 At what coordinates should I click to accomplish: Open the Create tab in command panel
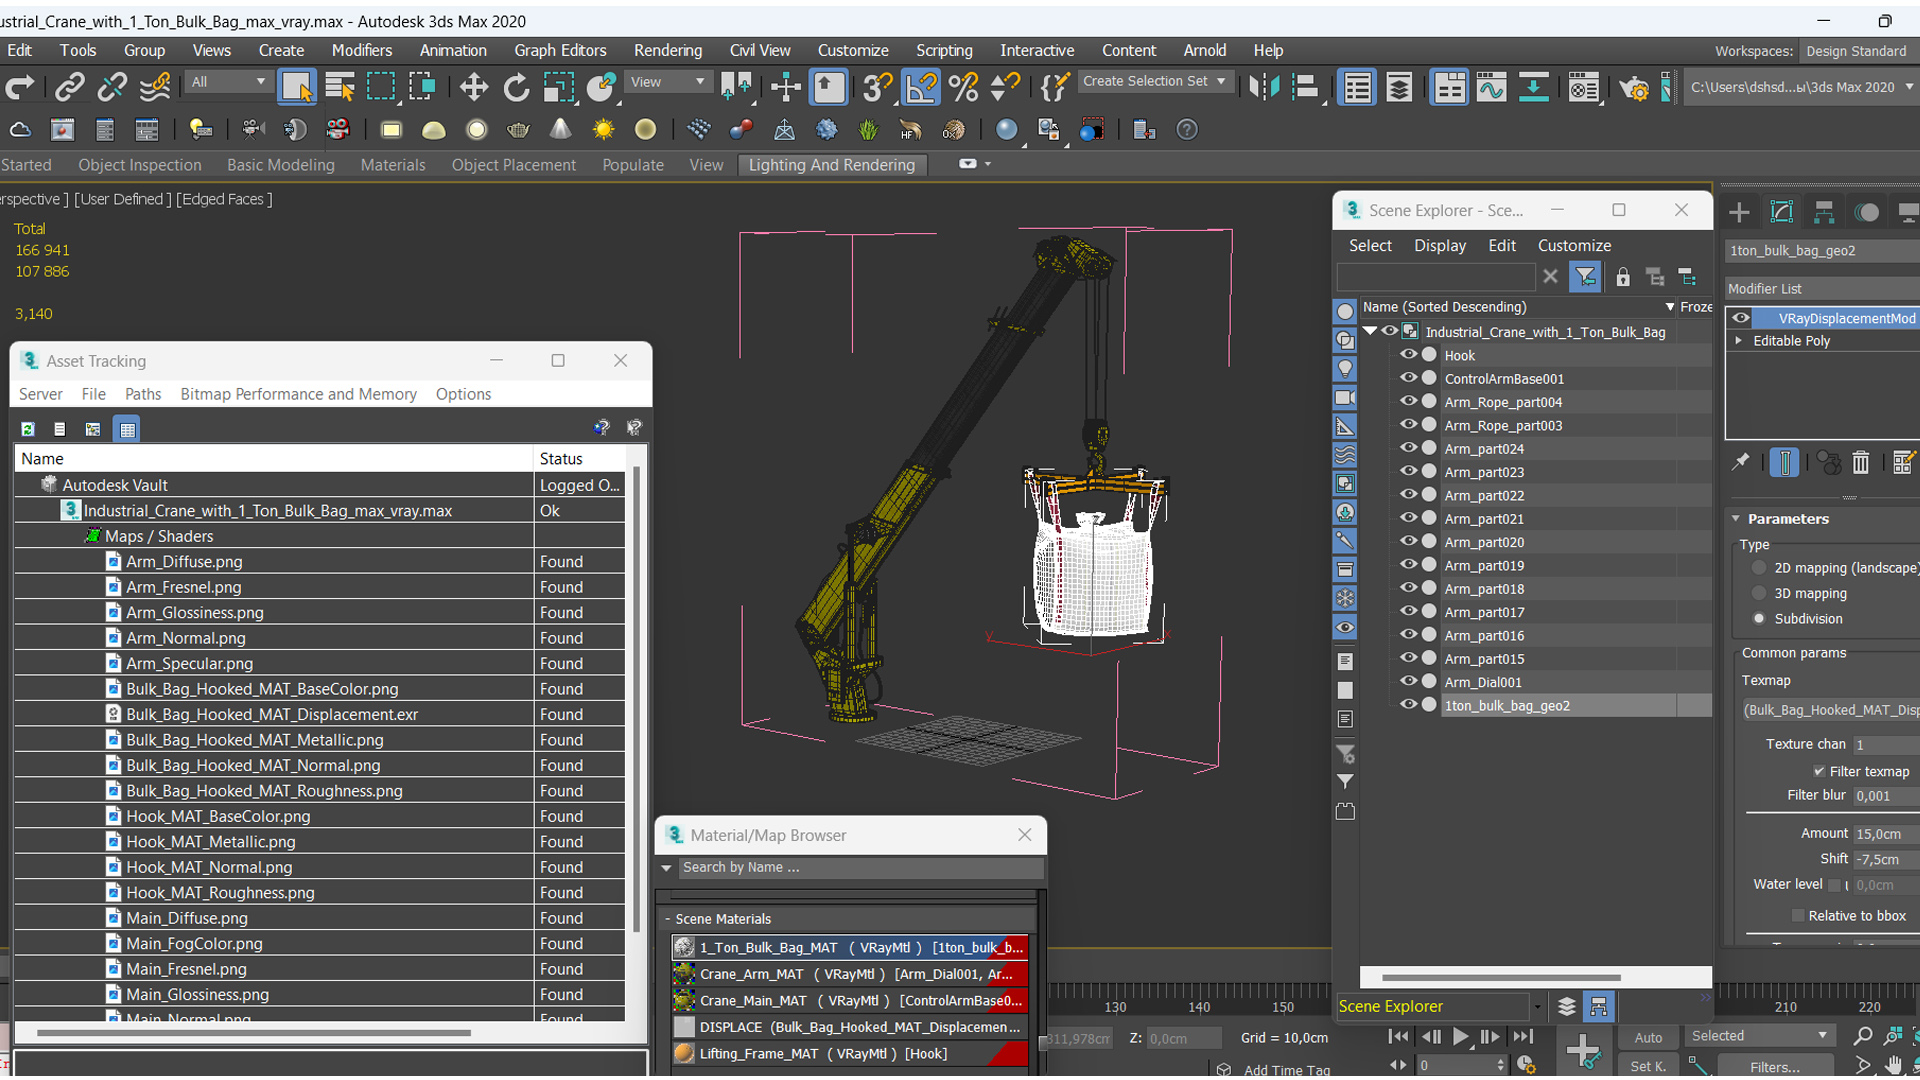1739,212
